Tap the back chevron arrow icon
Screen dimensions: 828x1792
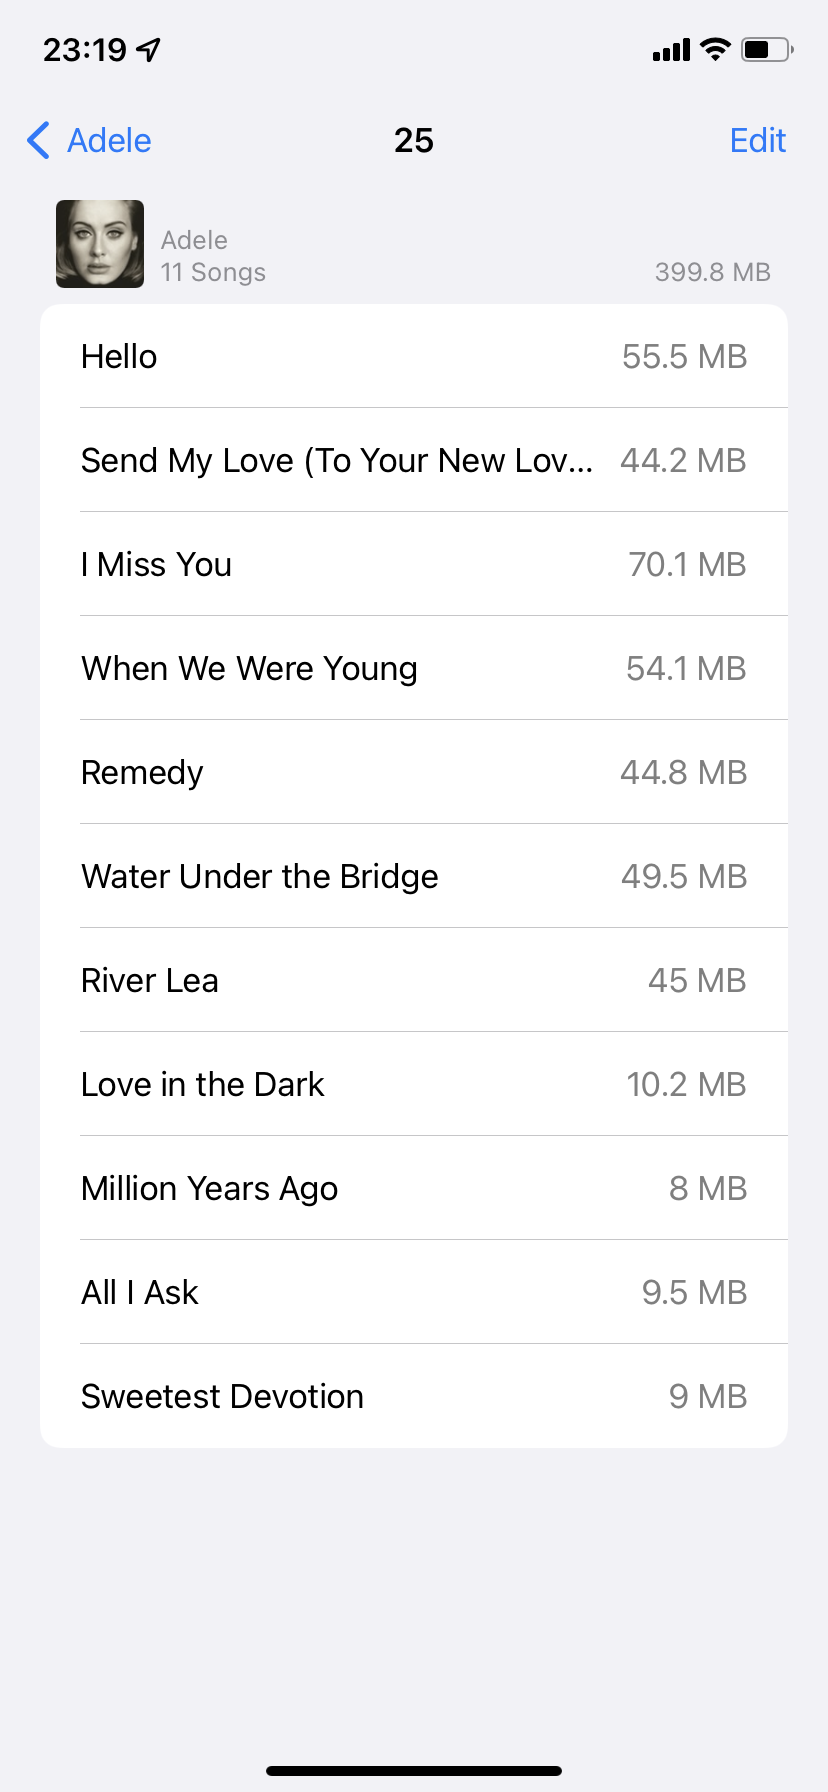coord(39,141)
